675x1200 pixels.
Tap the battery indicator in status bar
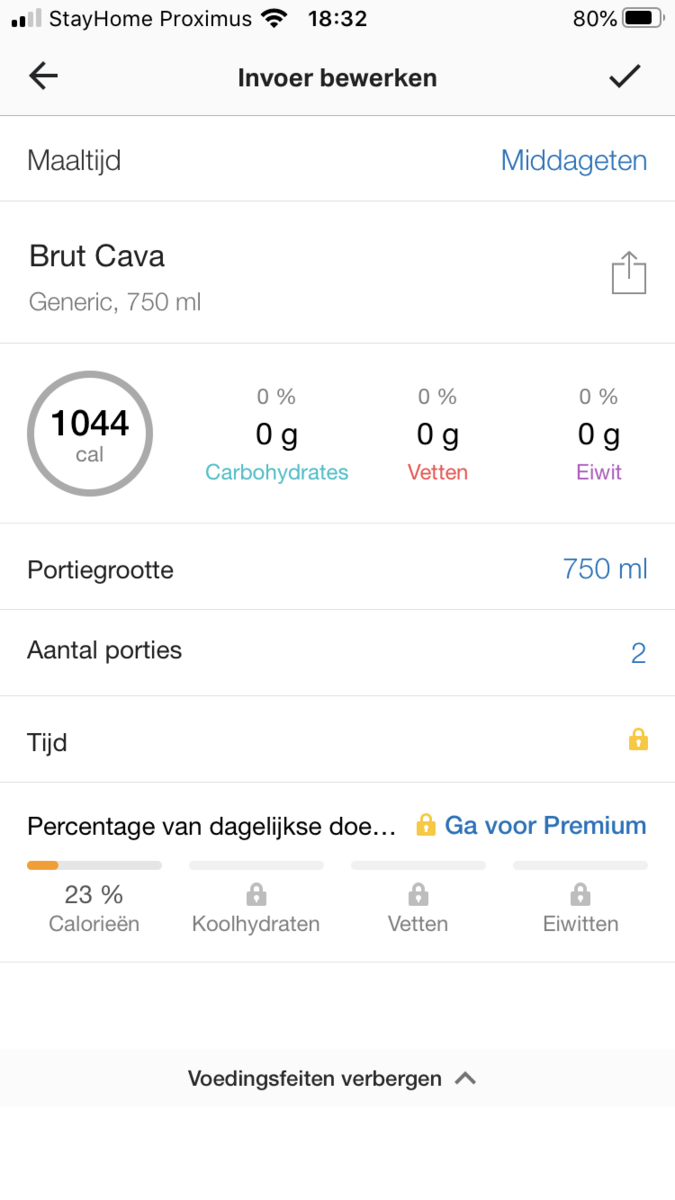pyautogui.click(x=643, y=18)
